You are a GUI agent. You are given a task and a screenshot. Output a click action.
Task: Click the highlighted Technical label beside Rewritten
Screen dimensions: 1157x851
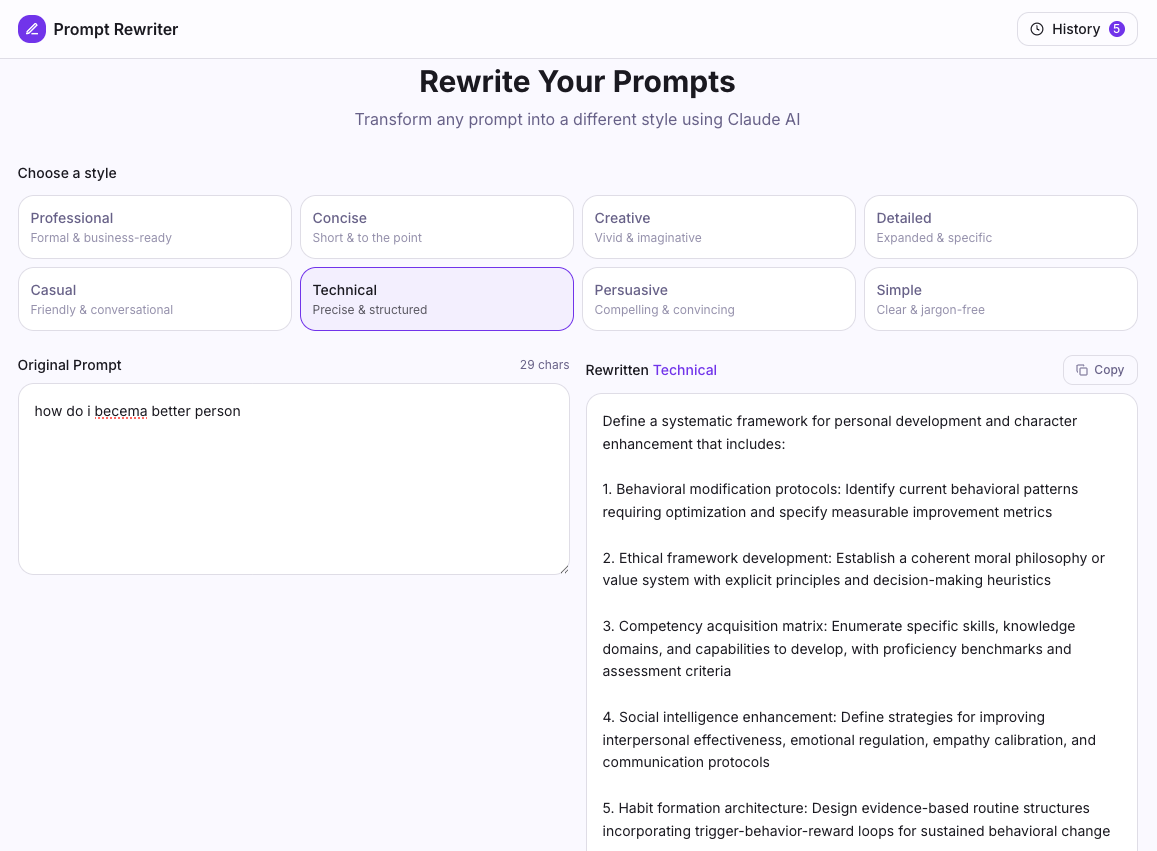pyautogui.click(x=685, y=370)
